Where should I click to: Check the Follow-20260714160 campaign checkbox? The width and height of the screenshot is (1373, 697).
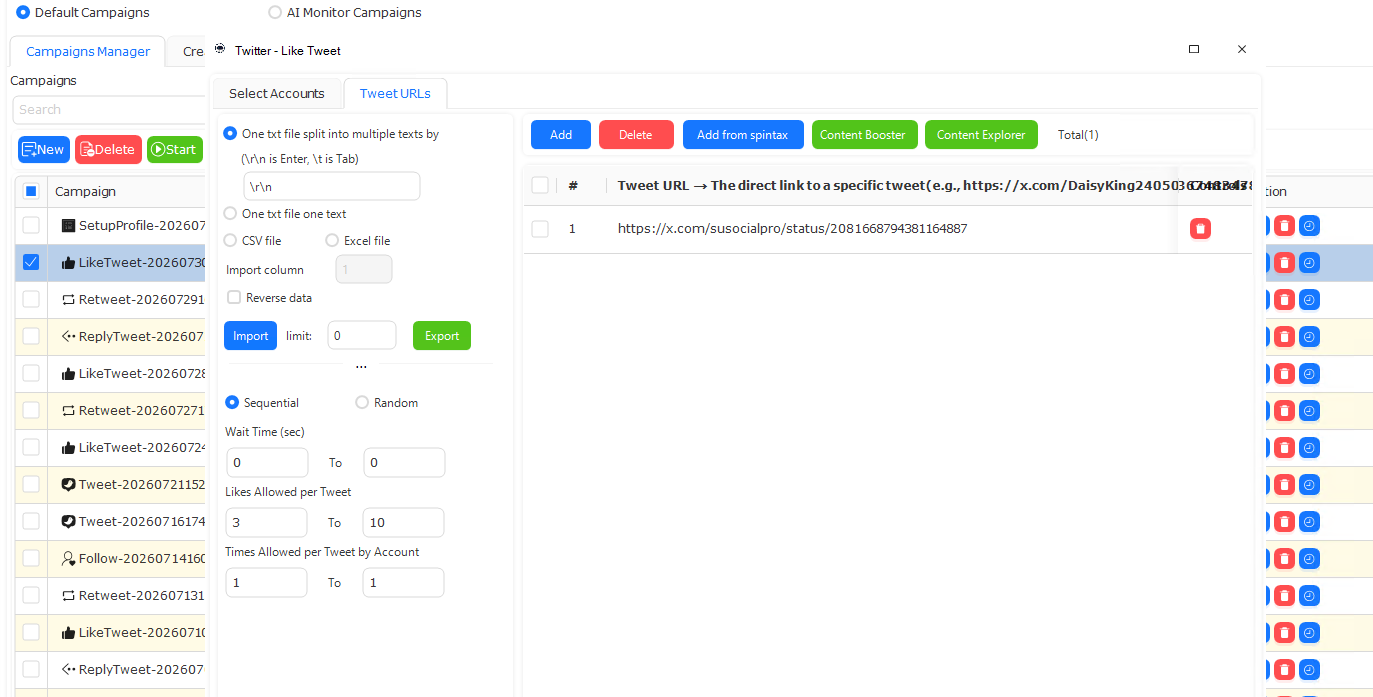pos(31,558)
